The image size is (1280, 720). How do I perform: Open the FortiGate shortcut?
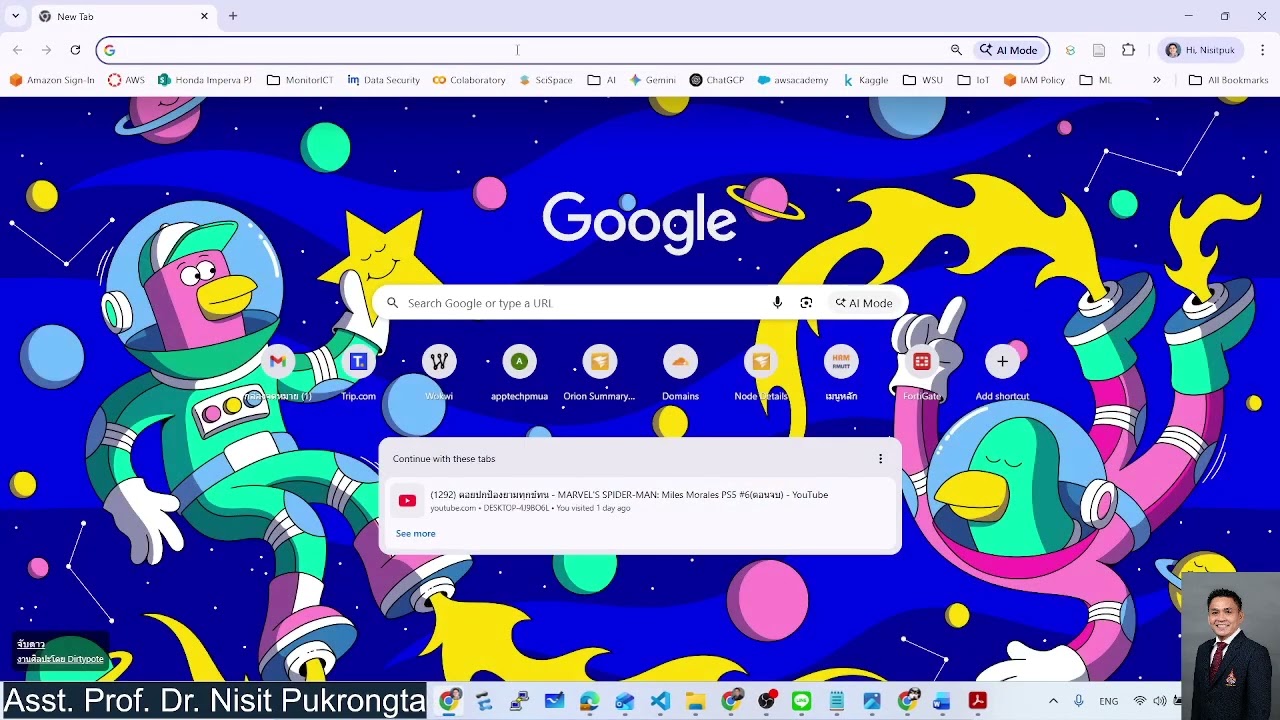pos(922,372)
